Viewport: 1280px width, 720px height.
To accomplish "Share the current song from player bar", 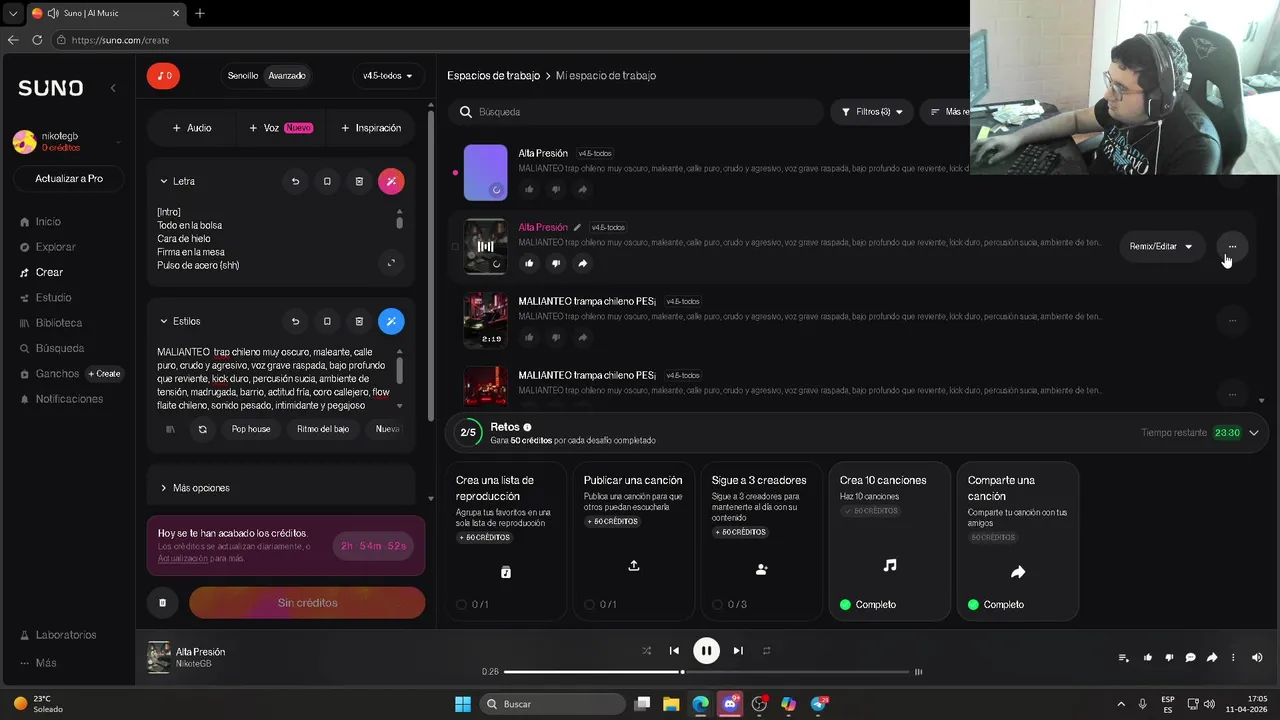I will (1211, 657).
